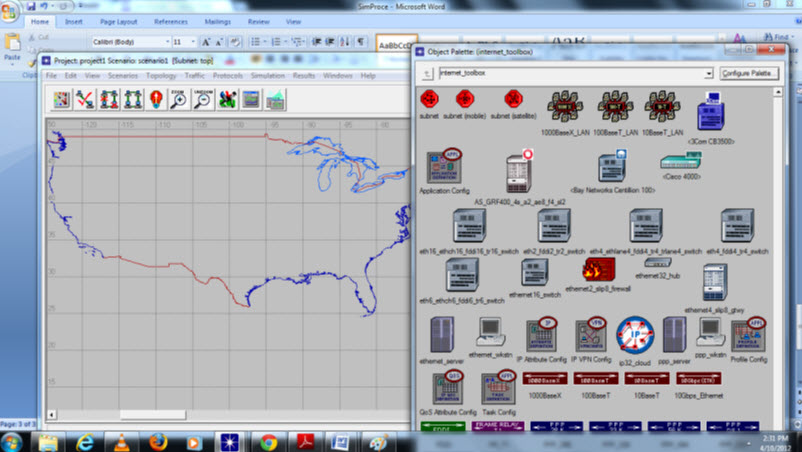Select the ethernet4_slip8_gtwy icon
Screen dimensions: 802x452
715,282
